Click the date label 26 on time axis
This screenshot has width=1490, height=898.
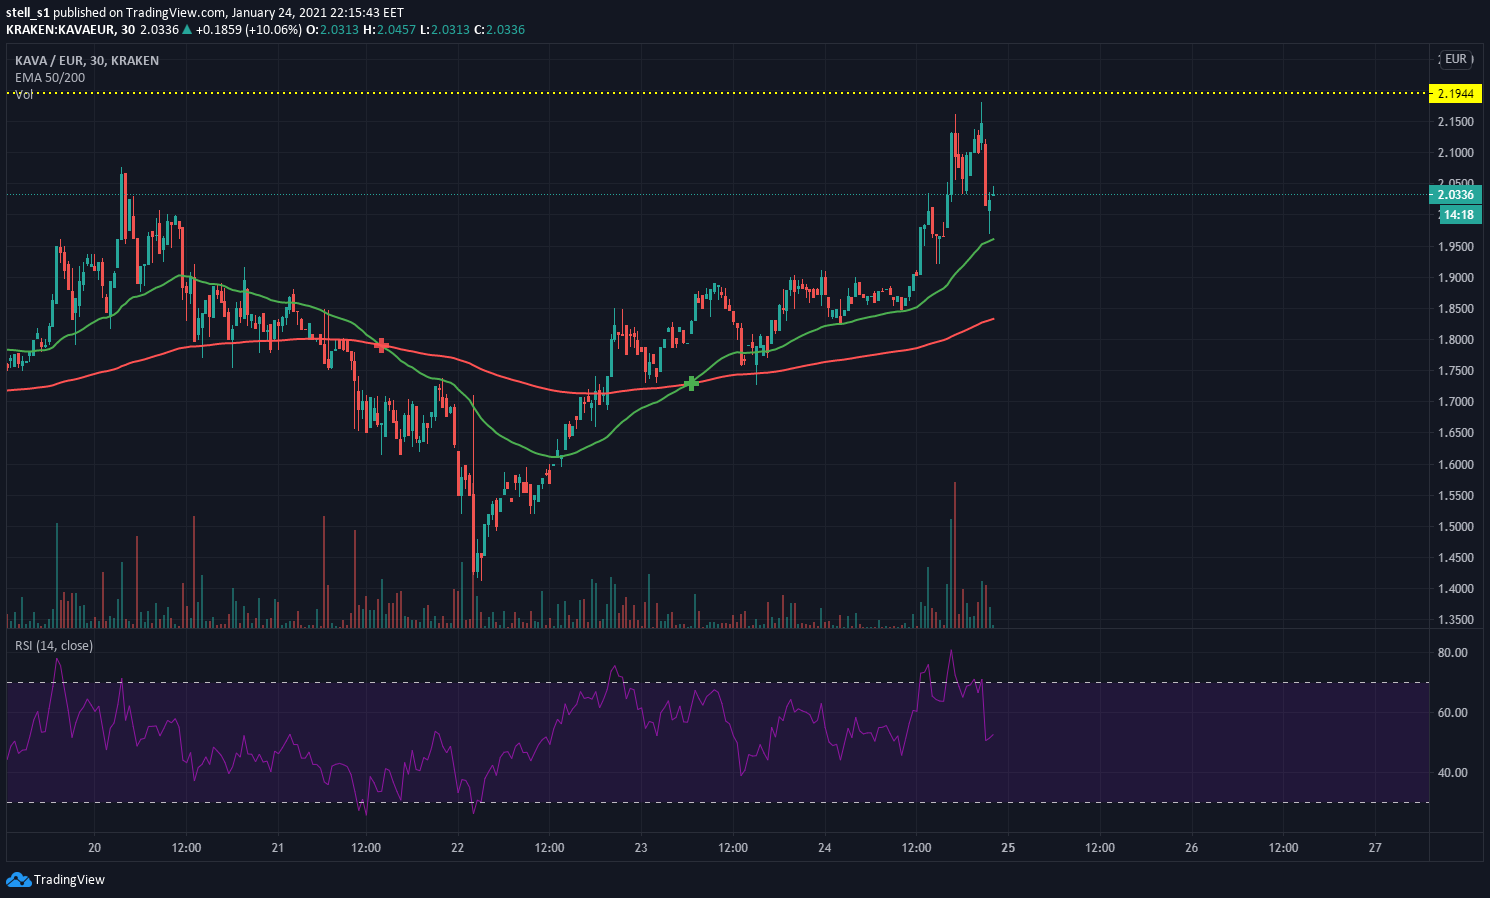point(1192,848)
